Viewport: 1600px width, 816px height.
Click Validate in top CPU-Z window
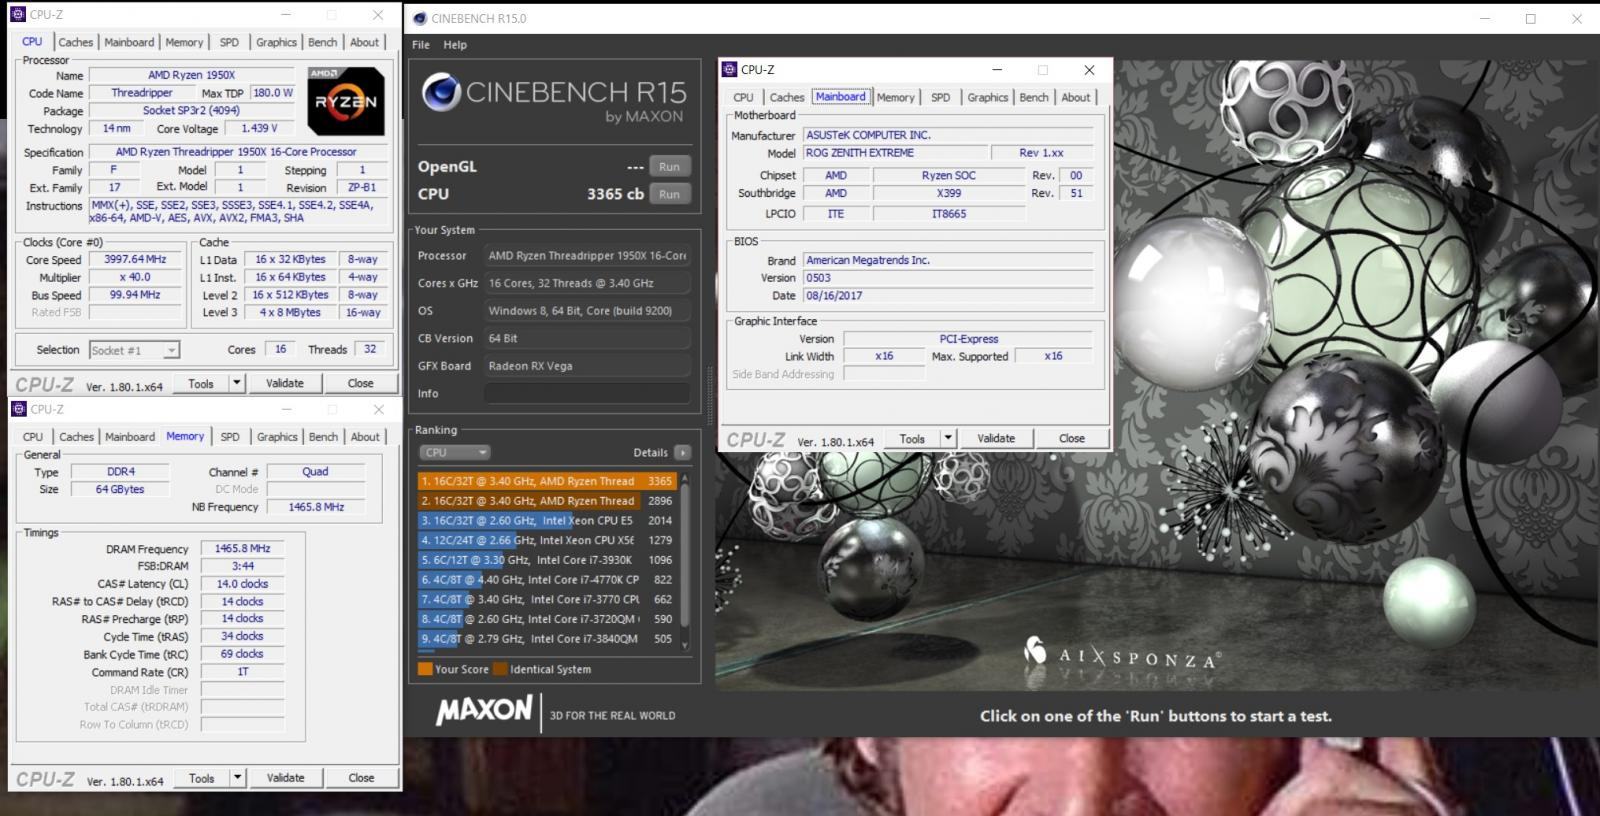(285, 383)
